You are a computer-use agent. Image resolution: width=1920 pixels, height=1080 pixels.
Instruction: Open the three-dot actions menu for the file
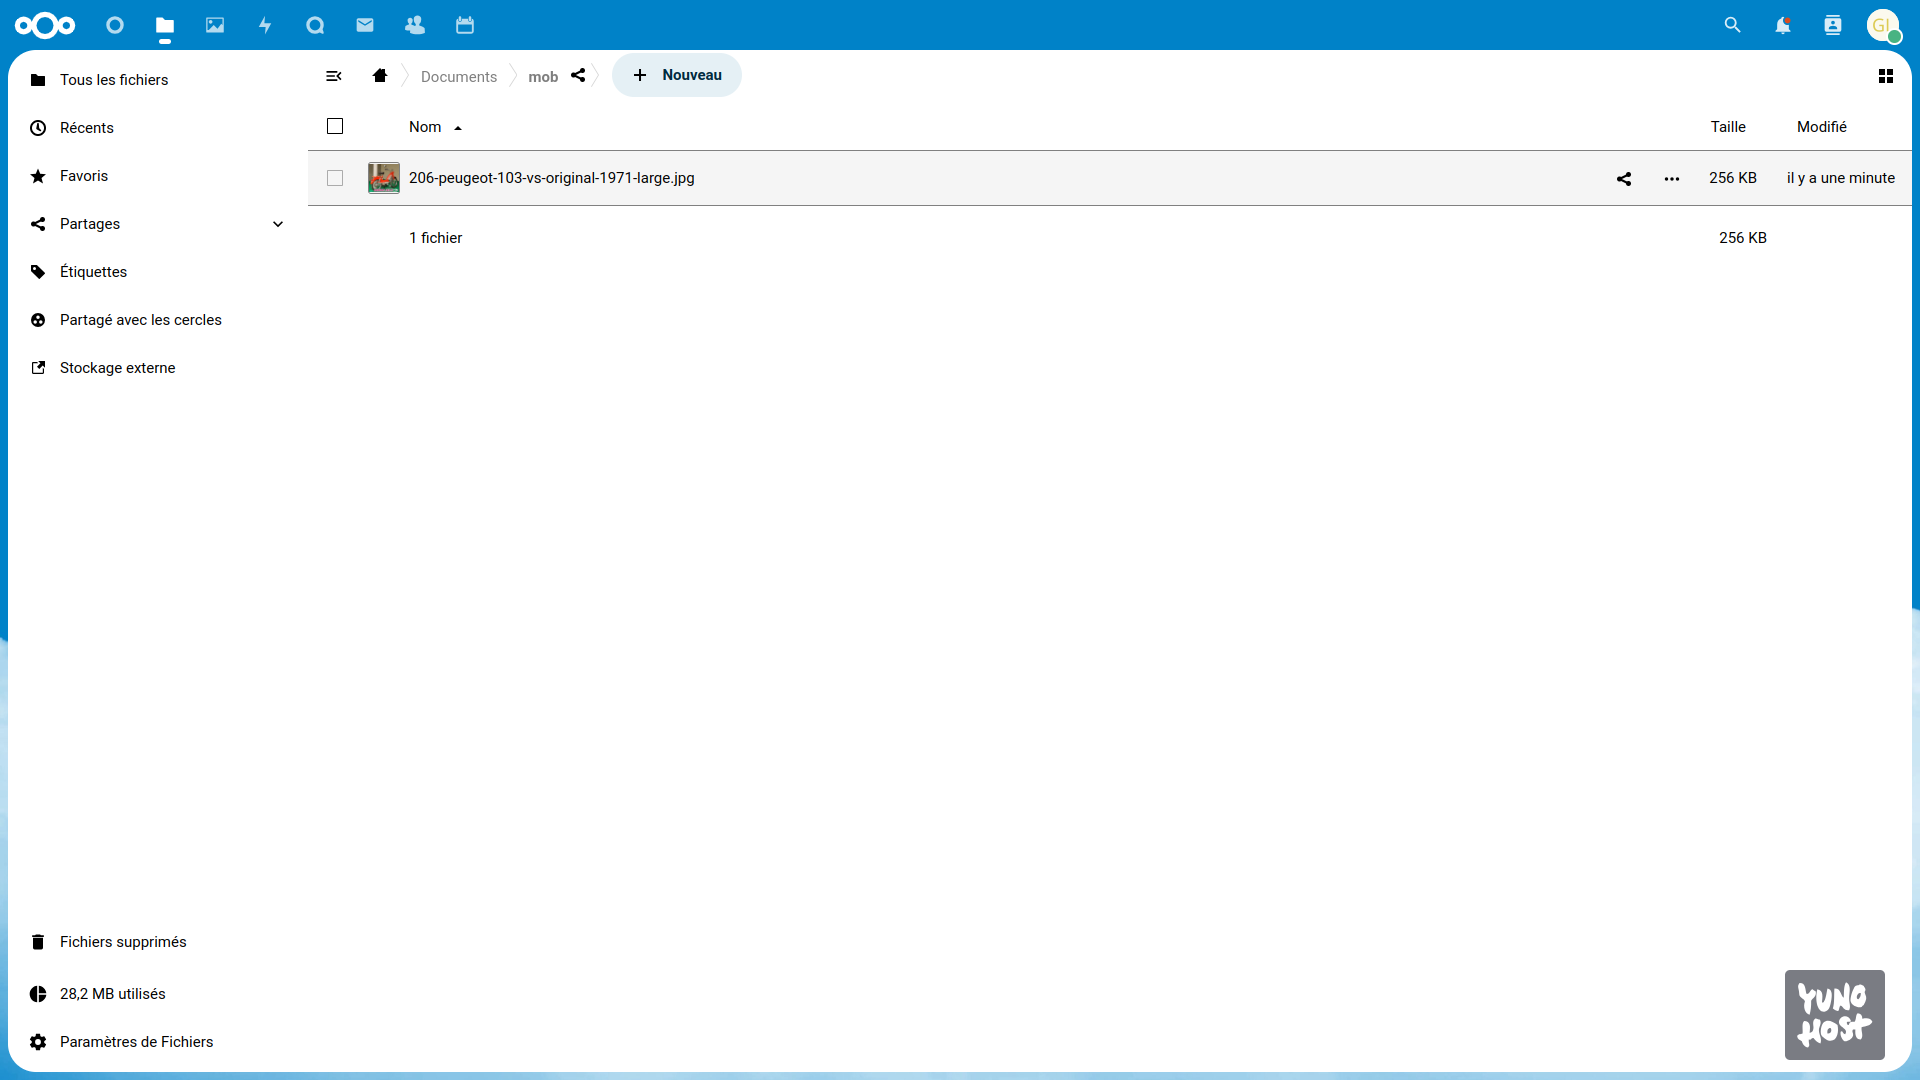(1672, 179)
